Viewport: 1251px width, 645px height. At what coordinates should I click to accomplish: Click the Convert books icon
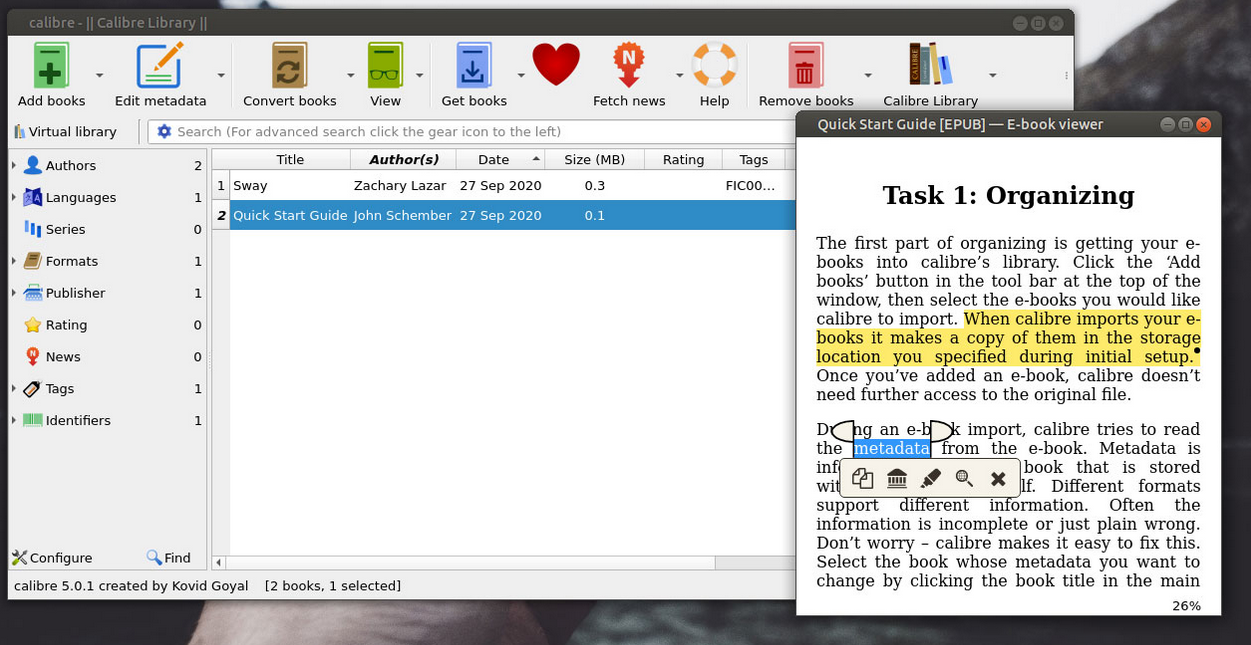289,67
